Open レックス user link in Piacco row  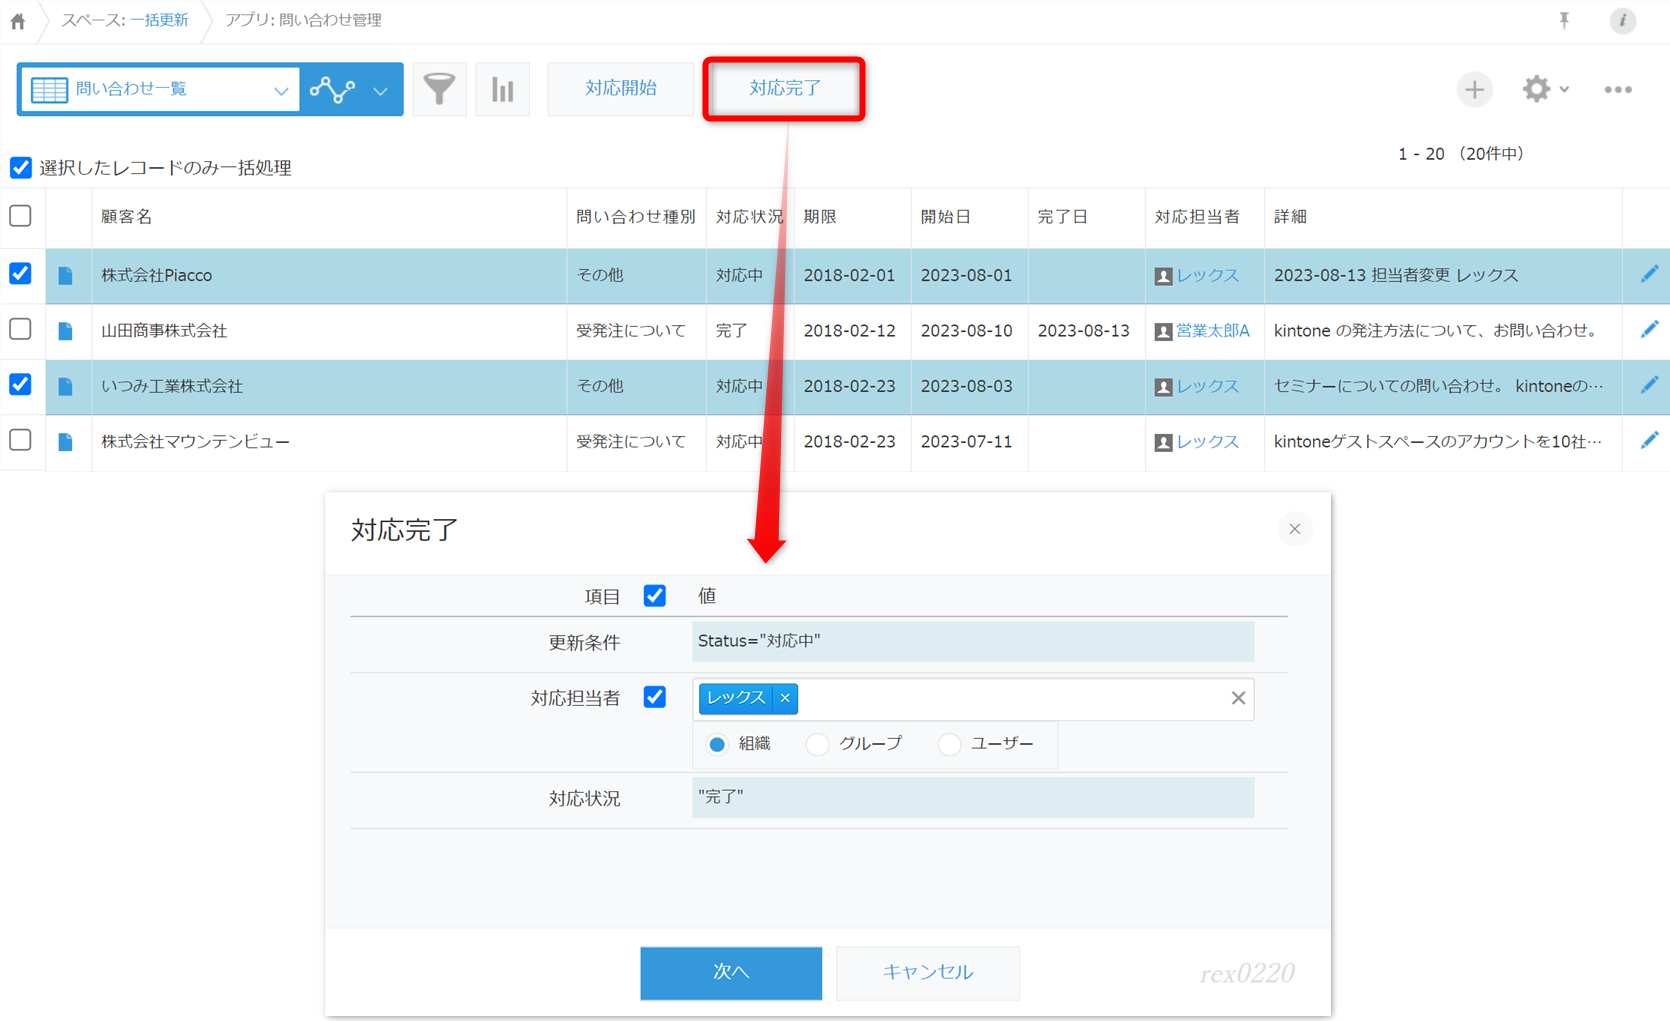(1207, 275)
